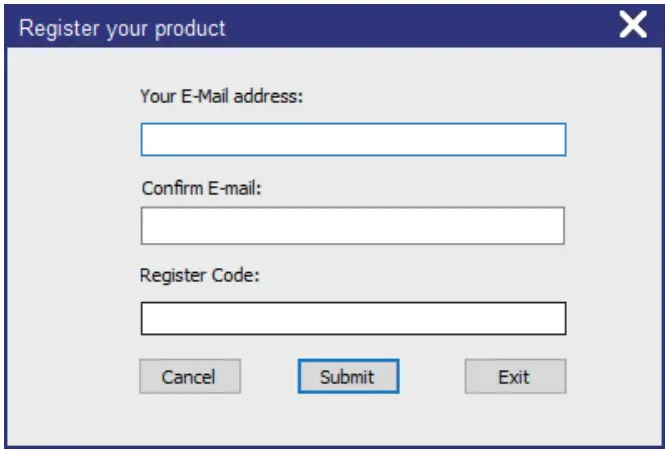Image resolution: width=667 pixels, height=450 pixels.
Task: Click the "Your E-Mail address:" label
Action: coord(222,97)
